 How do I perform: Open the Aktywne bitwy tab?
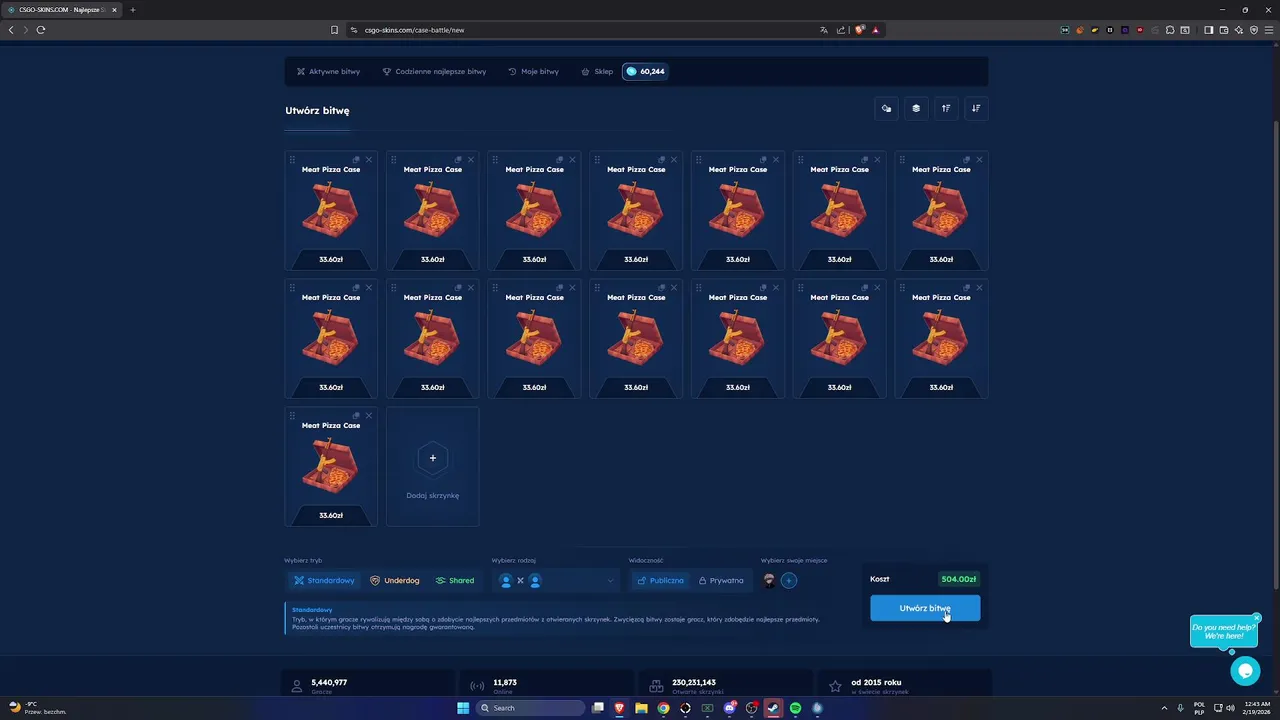[x=328, y=72]
